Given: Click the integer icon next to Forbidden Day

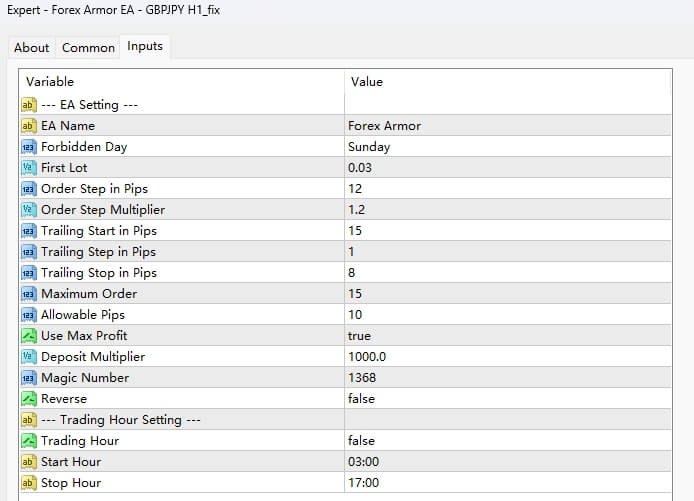Looking at the screenshot, I should pyautogui.click(x=28, y=147).
